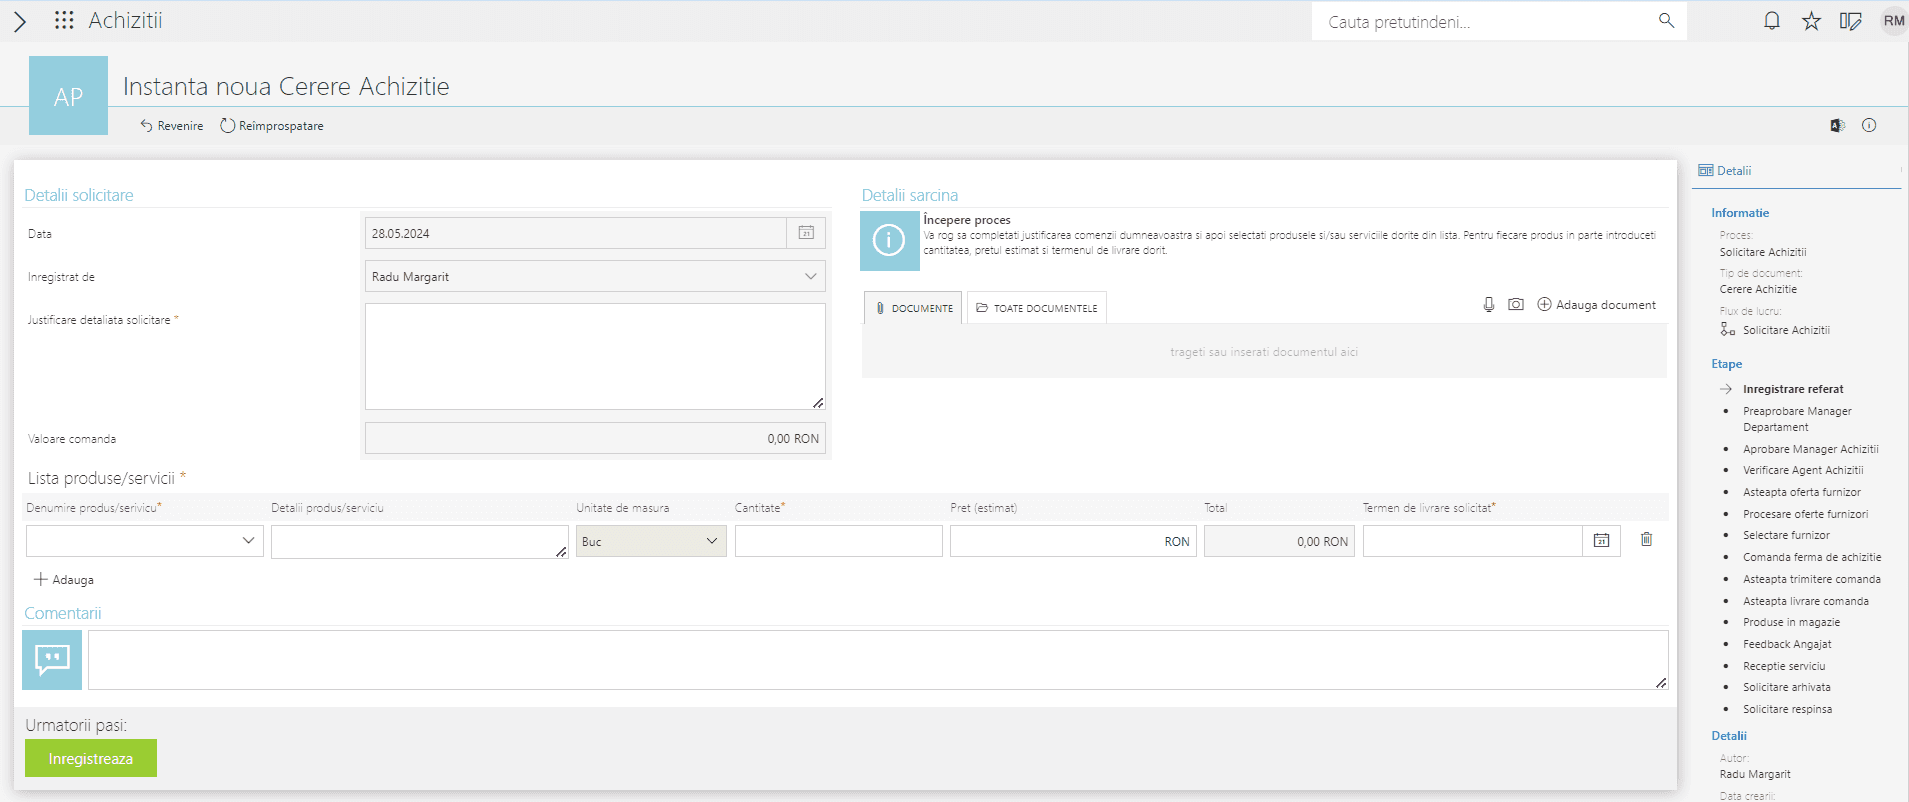The image size is (1909, 802).
Task: Open notifications bell icon
Action: (x=1771, y=20)
